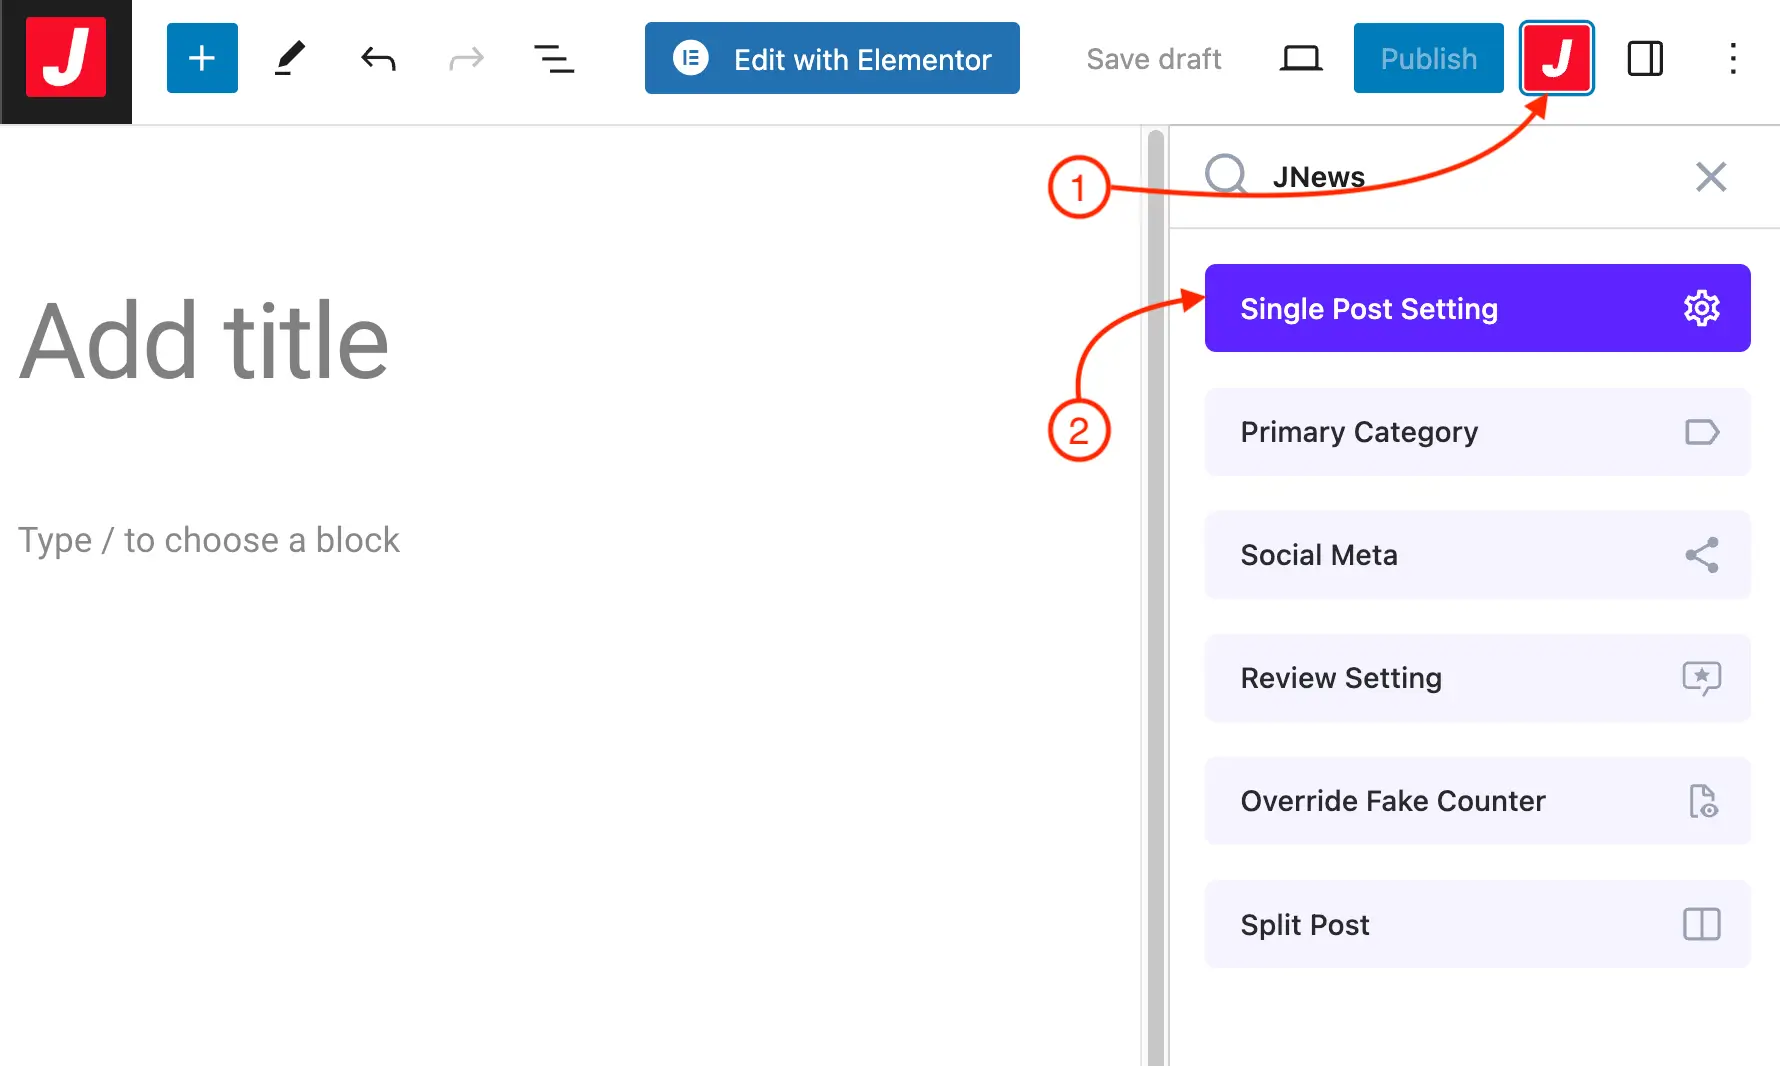The height and width of the screenshot is (1066, 1780).
Task: Close the JNews panel with X
Action: 1711,177
